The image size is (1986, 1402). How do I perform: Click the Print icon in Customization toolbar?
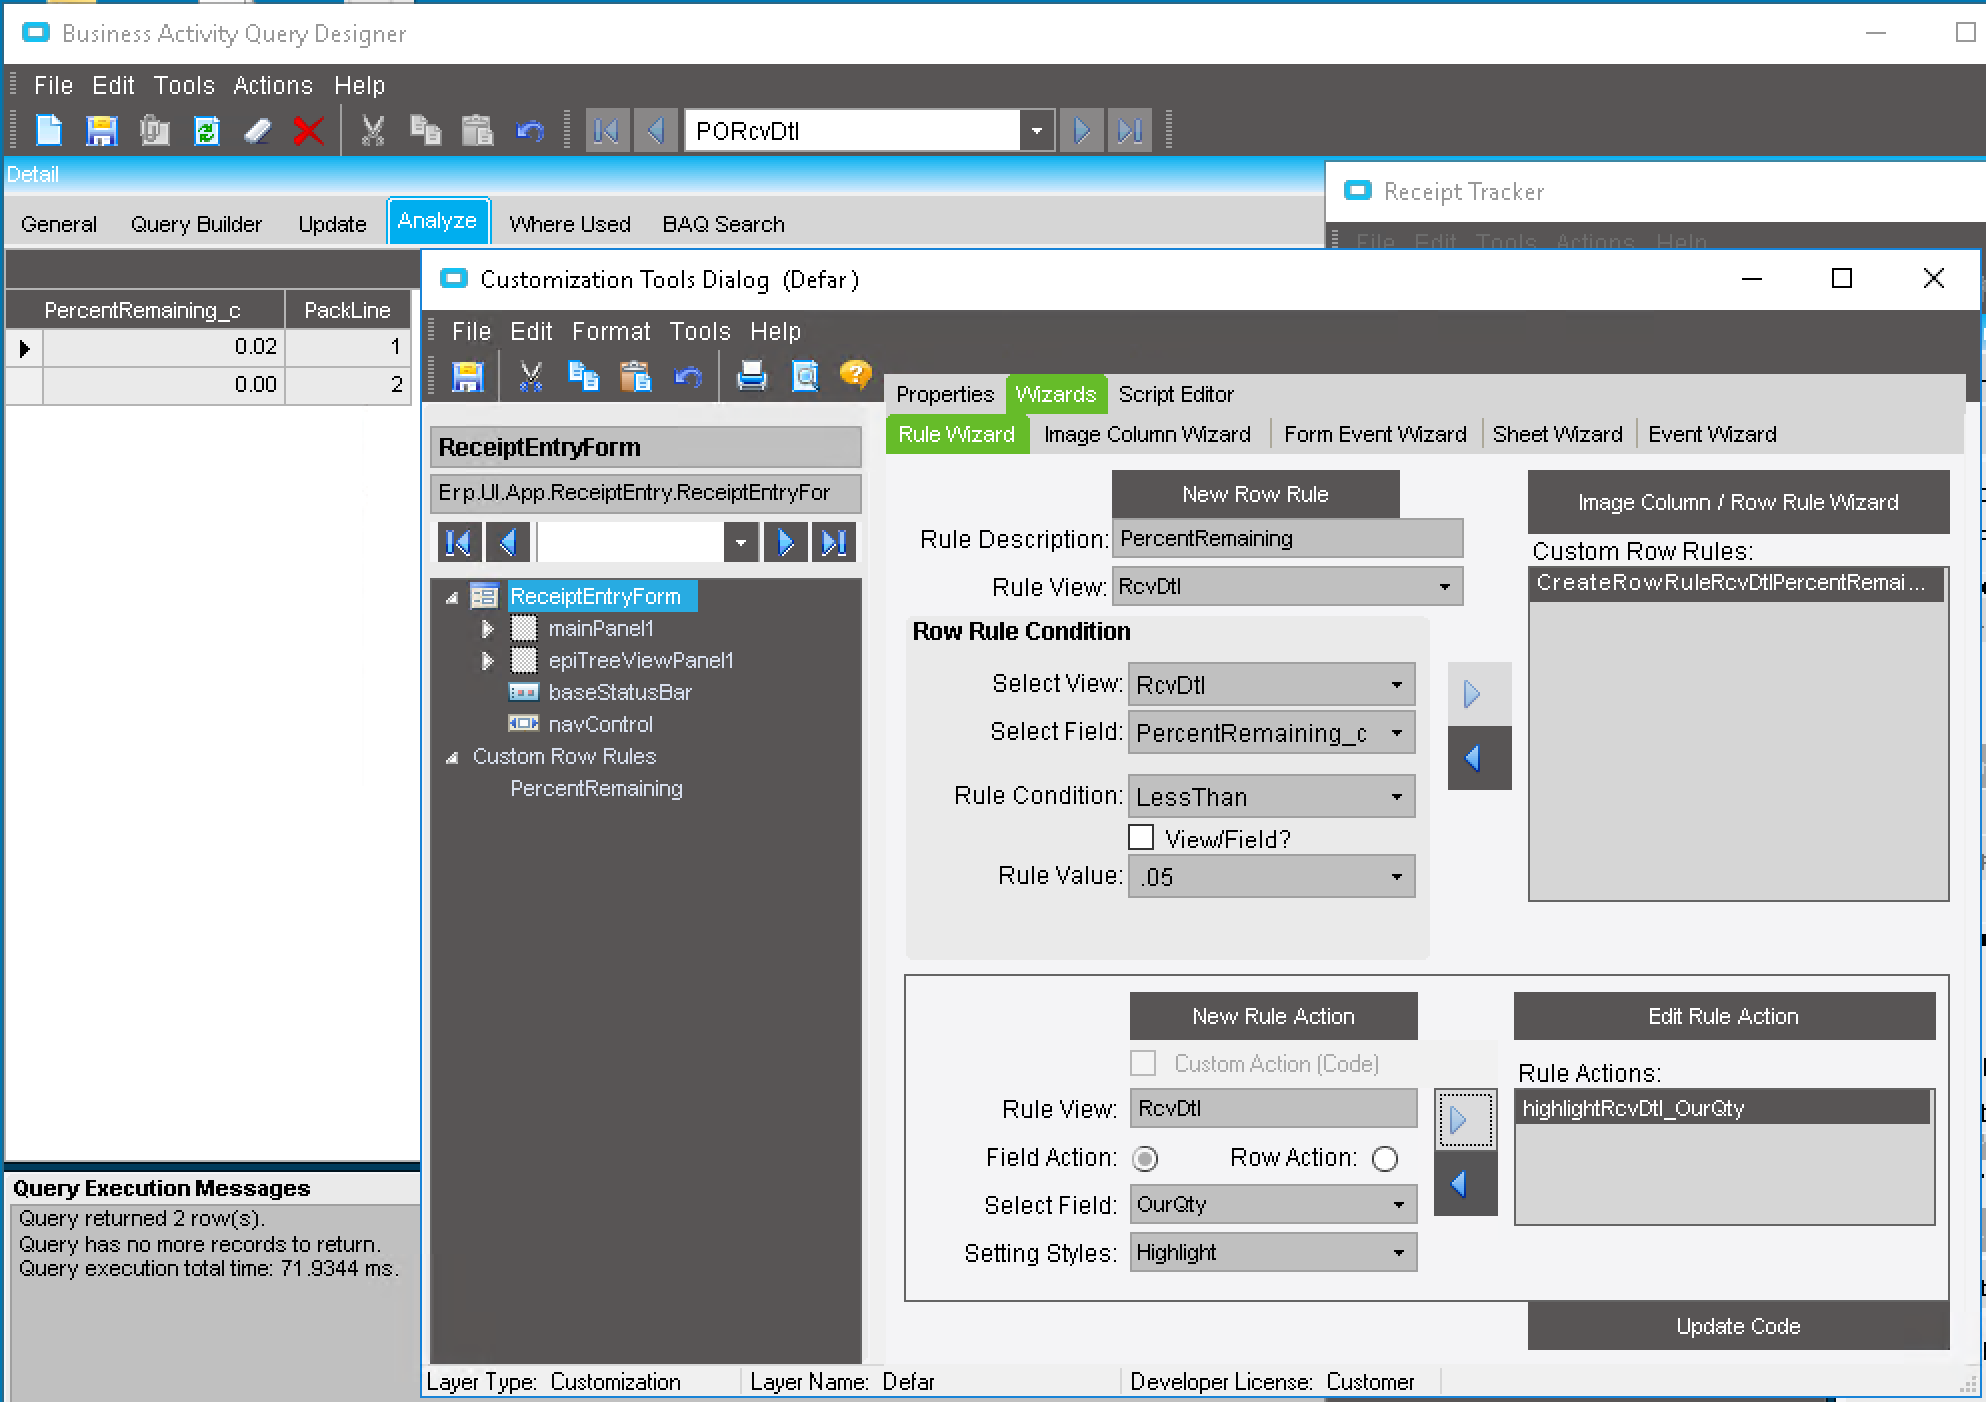click(751, 377)
